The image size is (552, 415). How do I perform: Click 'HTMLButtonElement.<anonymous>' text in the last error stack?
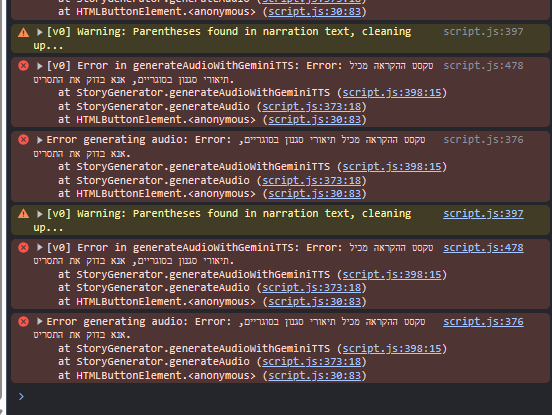point(166,376)
